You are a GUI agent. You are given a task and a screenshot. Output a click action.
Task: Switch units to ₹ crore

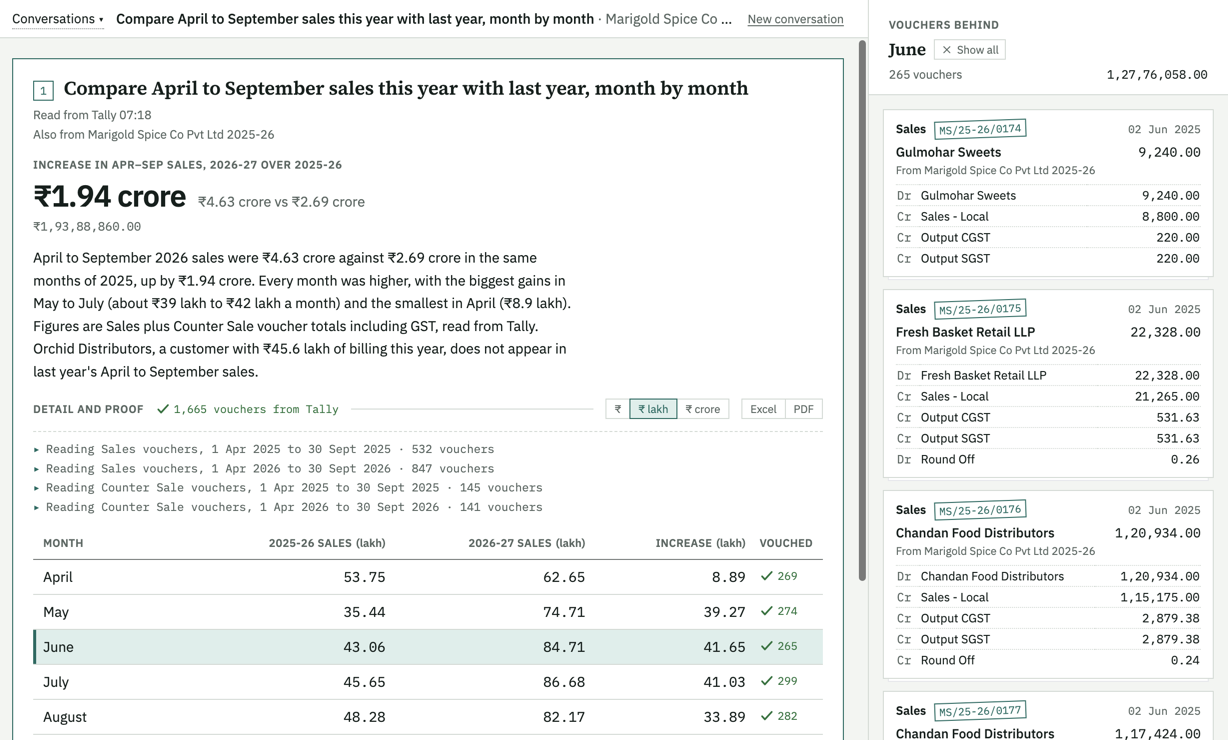pyautogui.click(x=702, y=409)
